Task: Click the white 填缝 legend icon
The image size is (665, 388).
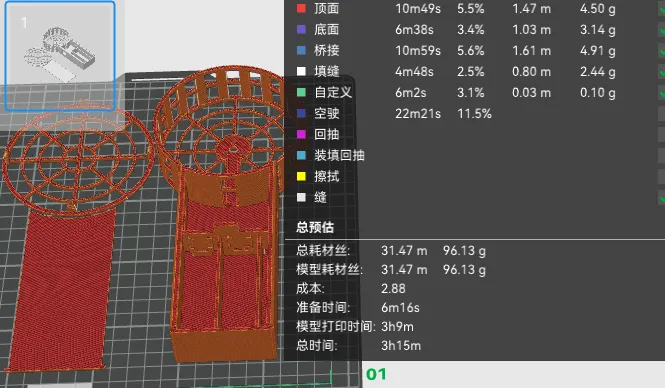Action: [x=301, y=71]
